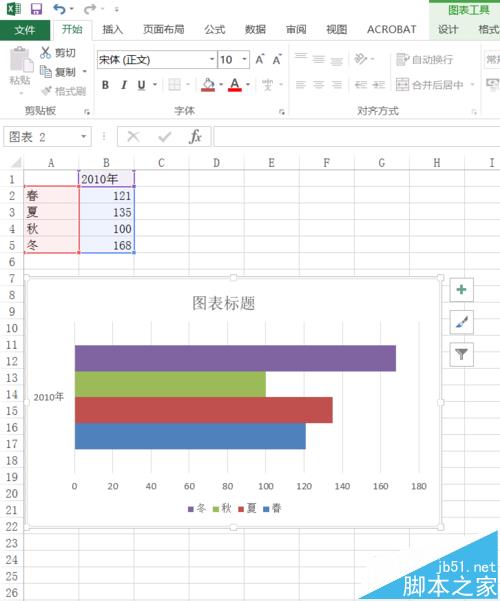Open merge and center dropdown arrow
Viewport: 500px width, 601px height.
click(x=472, y=85)
